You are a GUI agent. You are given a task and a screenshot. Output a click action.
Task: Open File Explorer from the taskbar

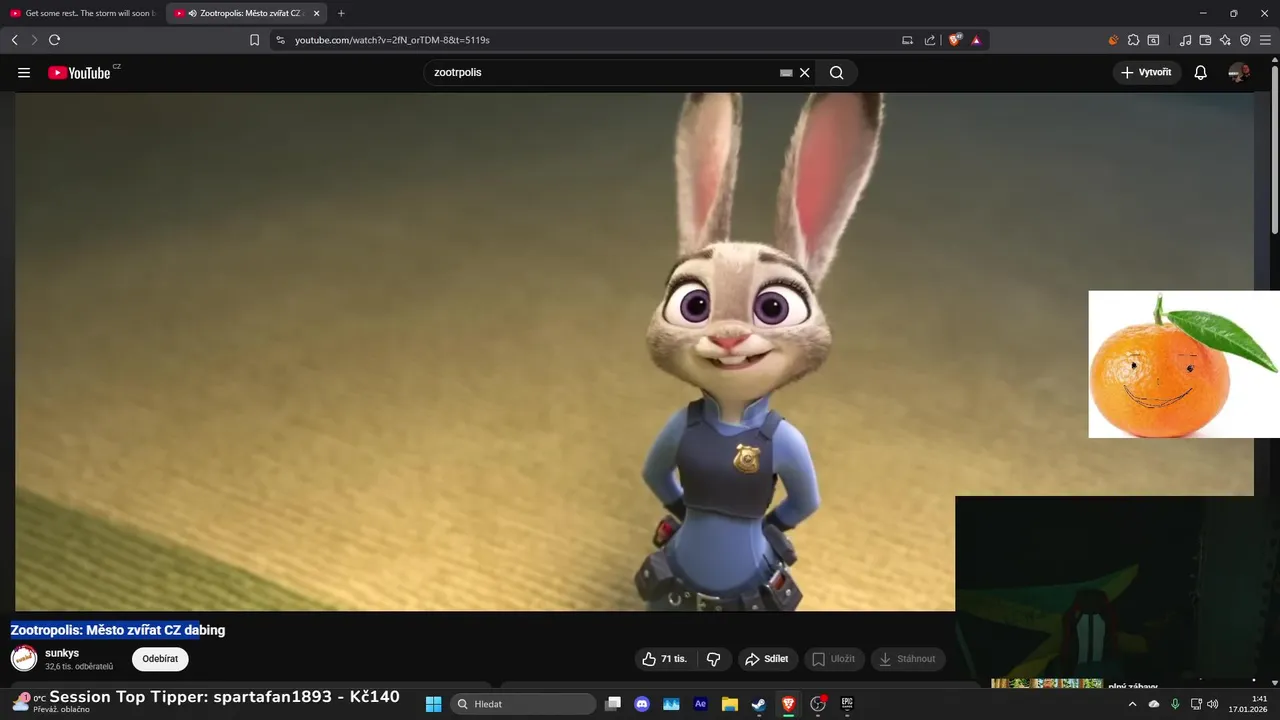(730, 704)
